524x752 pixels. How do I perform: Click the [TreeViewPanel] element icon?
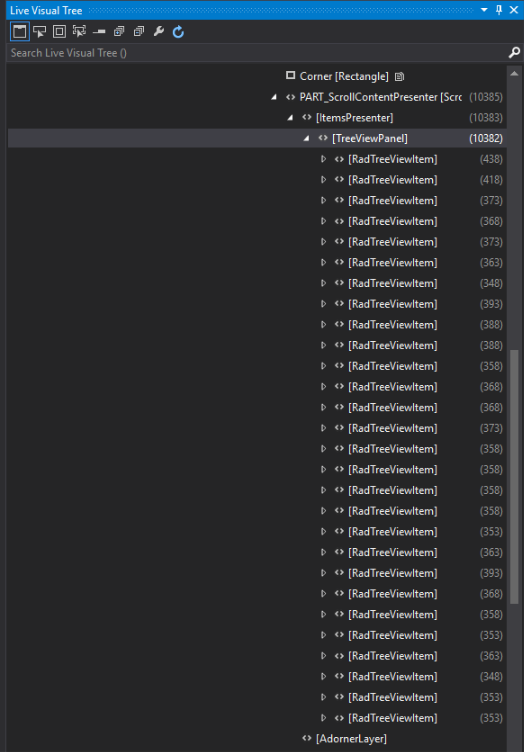tap(323, 138)
